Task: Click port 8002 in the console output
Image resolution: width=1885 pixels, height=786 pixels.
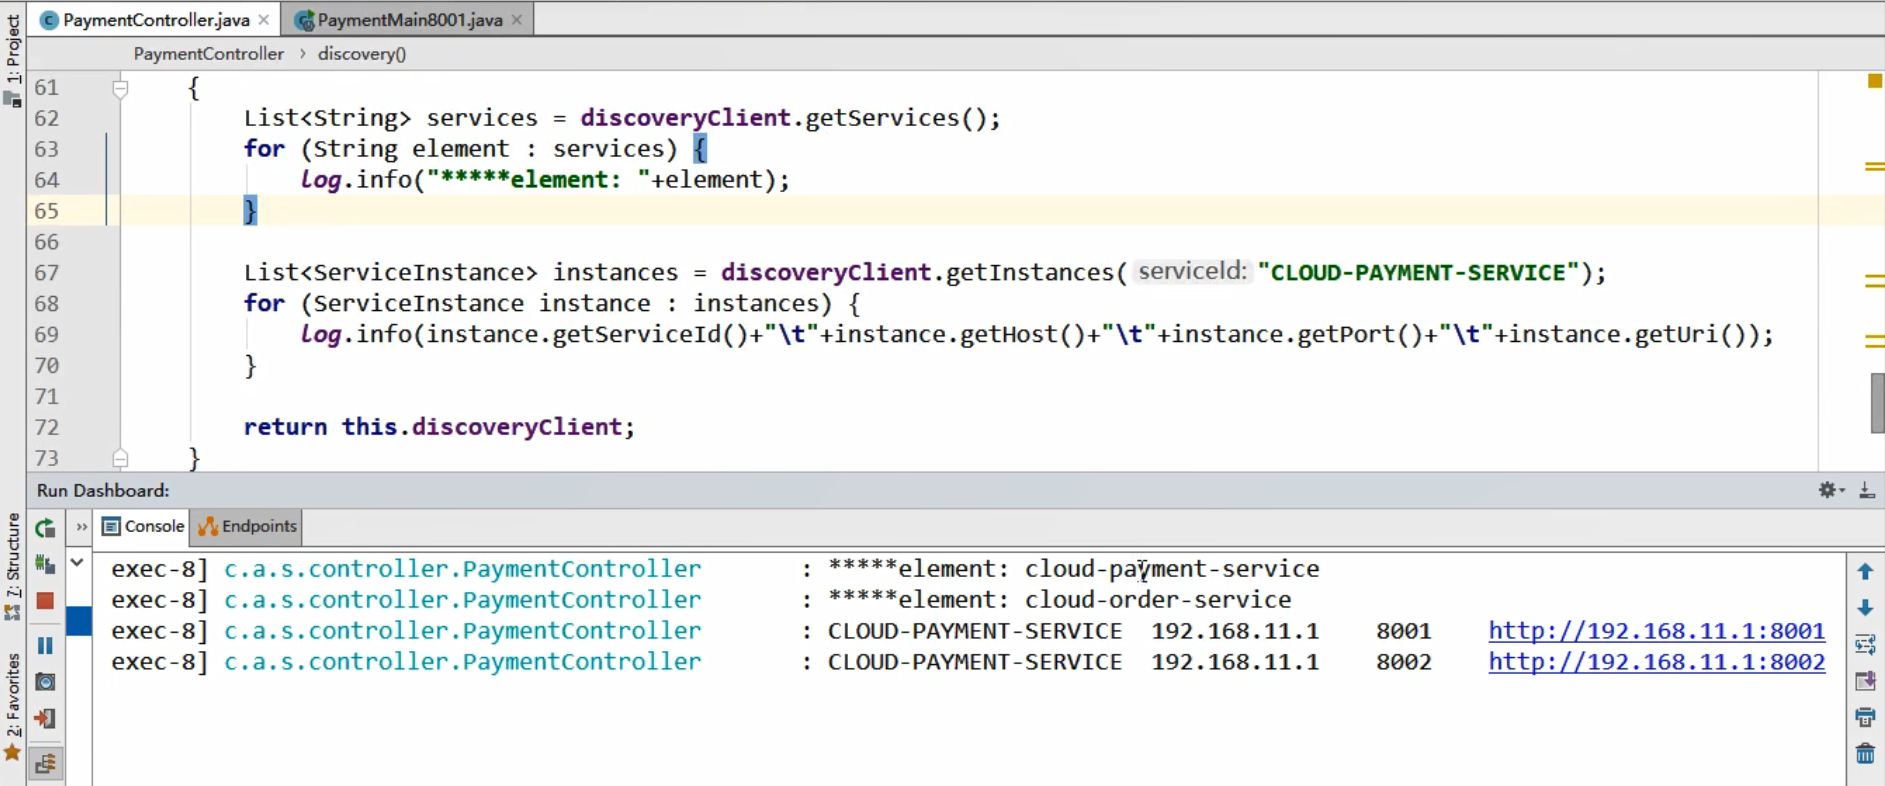Action: point(1404,662)
